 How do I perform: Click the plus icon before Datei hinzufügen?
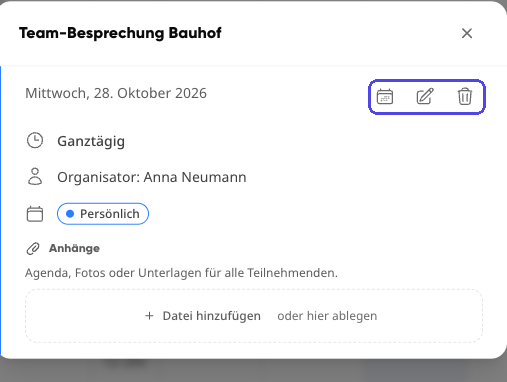pos(149,316)
